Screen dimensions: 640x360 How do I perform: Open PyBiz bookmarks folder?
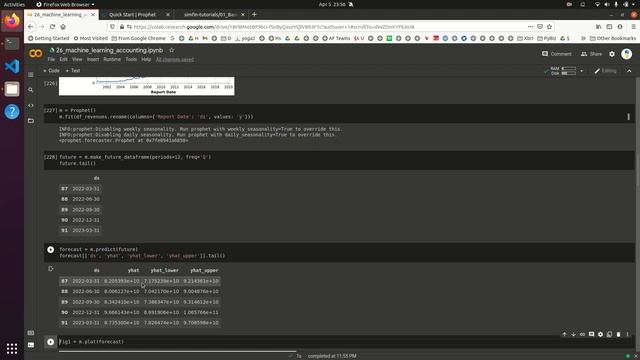(x=547, y=38)
